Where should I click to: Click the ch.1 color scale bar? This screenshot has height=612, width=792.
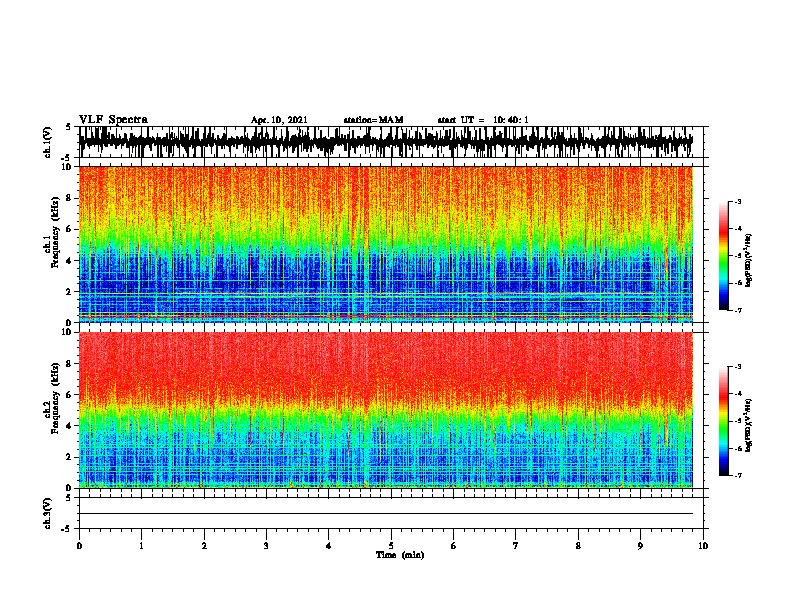[723, 256]
